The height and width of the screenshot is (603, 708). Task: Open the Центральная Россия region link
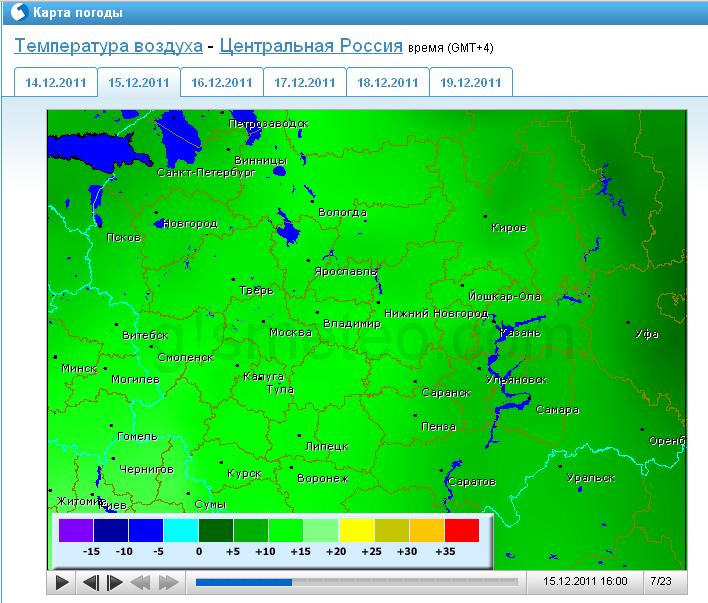(310, 46)
